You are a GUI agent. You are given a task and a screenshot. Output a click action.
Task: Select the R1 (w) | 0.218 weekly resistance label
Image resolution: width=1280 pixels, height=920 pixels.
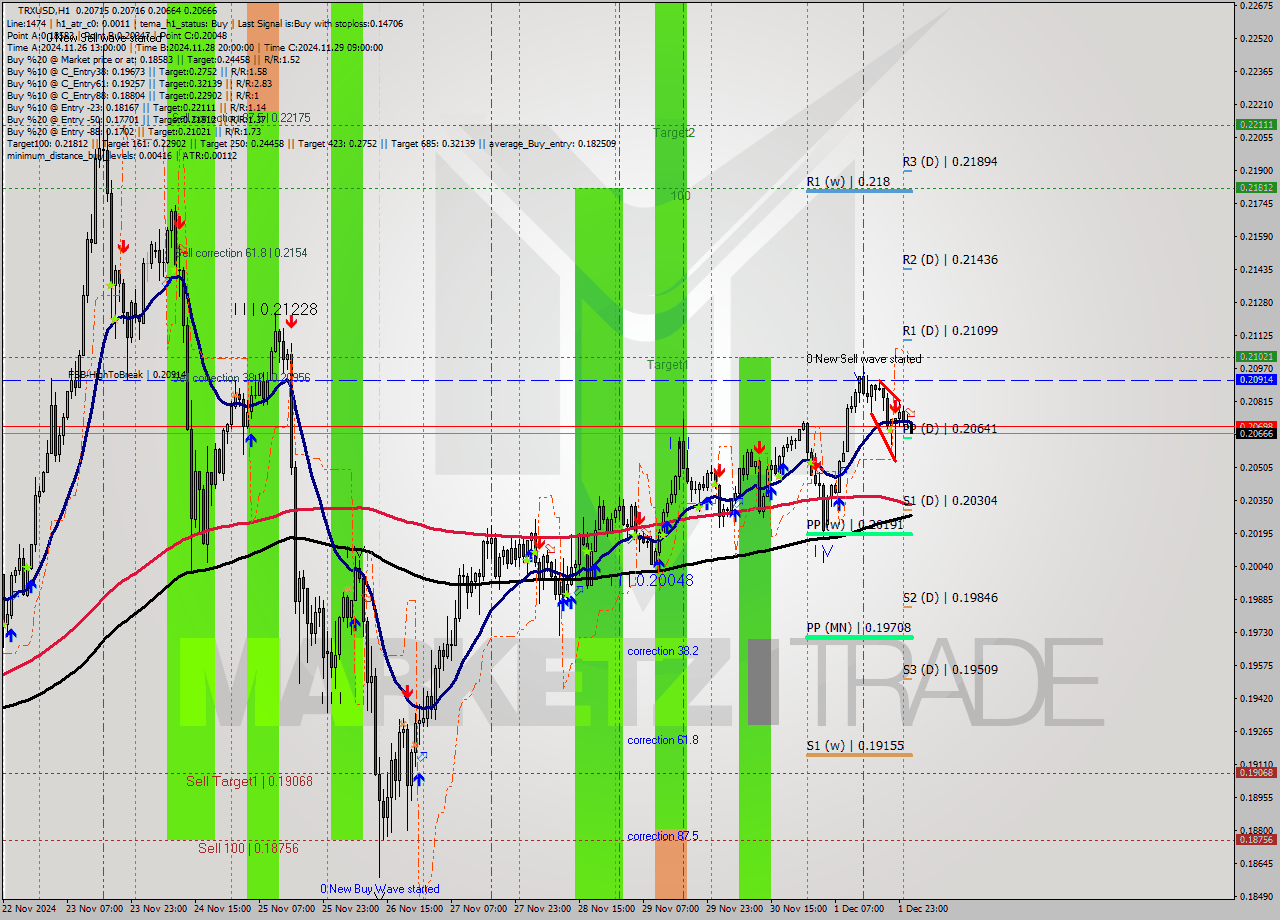click(847, 182)
